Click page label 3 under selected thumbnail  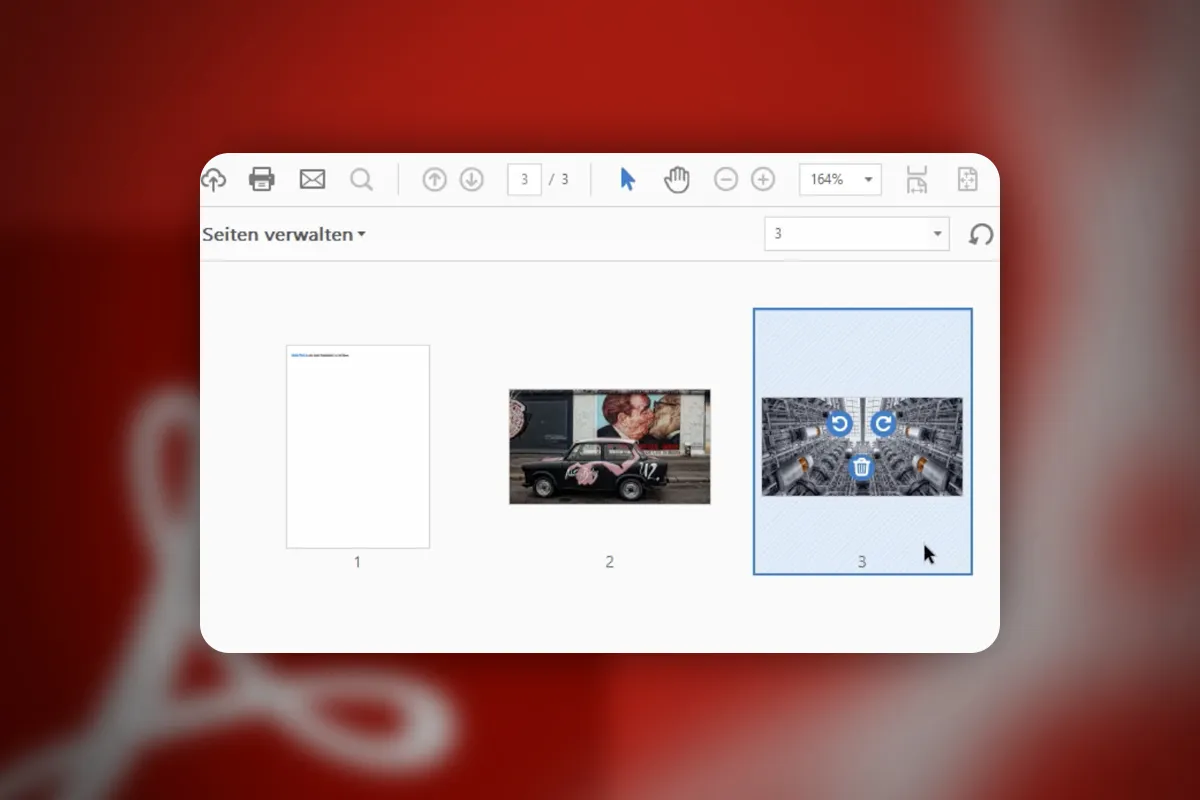(862, 562)
